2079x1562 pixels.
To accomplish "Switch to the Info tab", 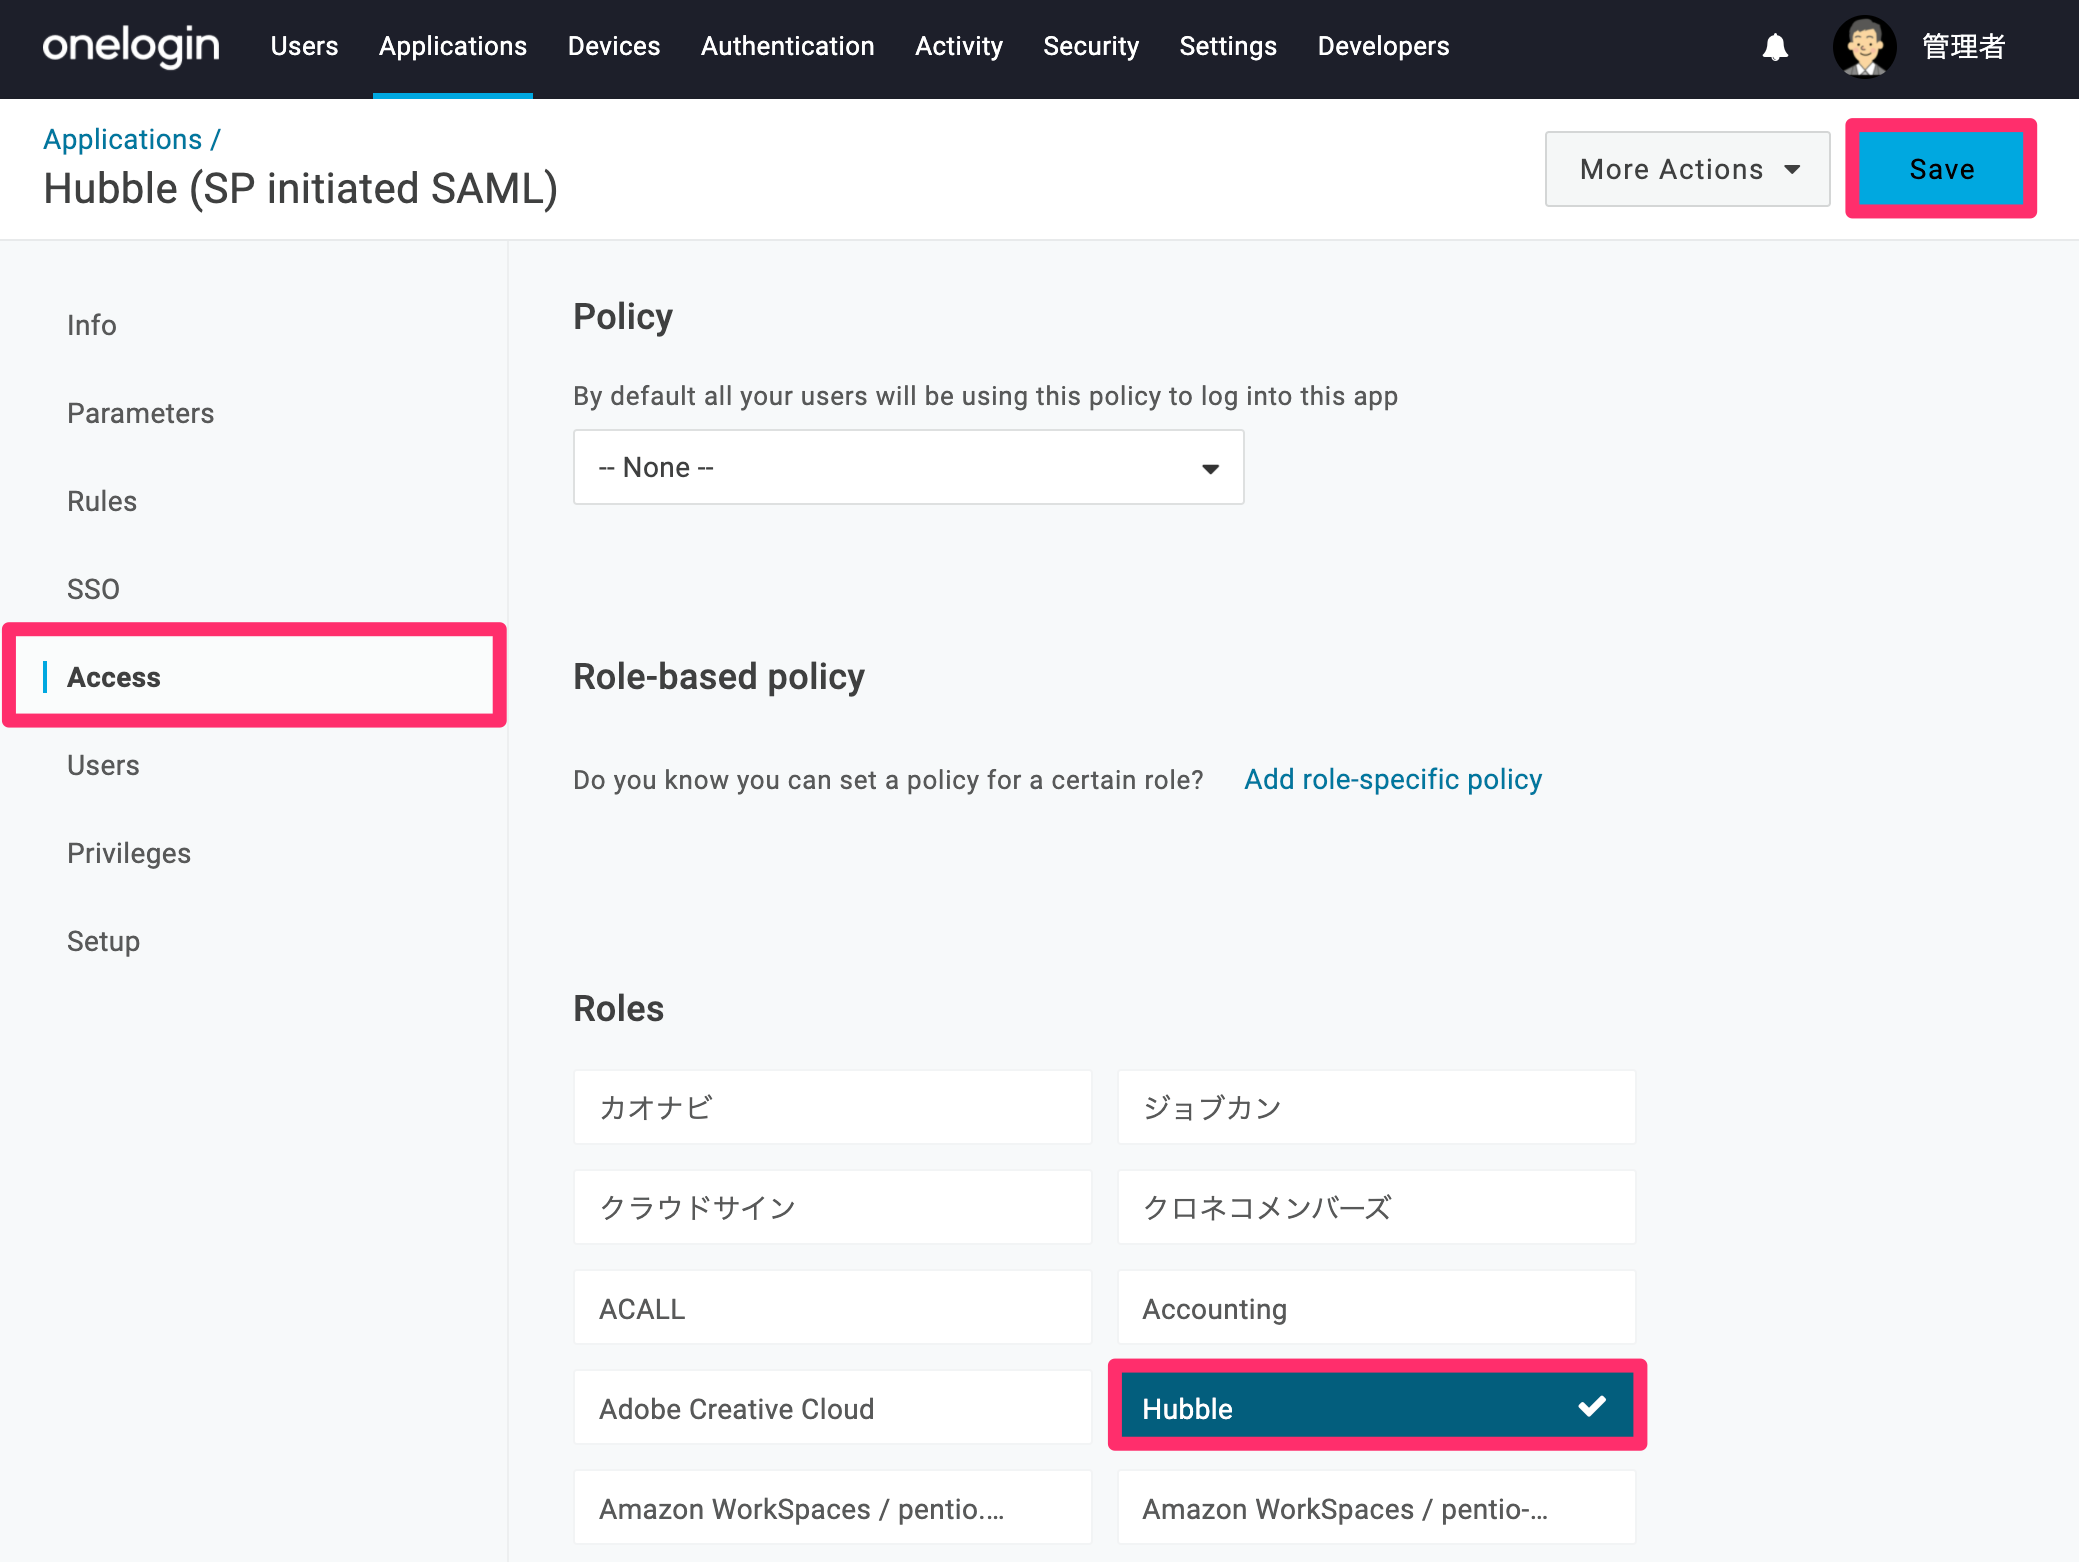I will click(x=92, y=325).
